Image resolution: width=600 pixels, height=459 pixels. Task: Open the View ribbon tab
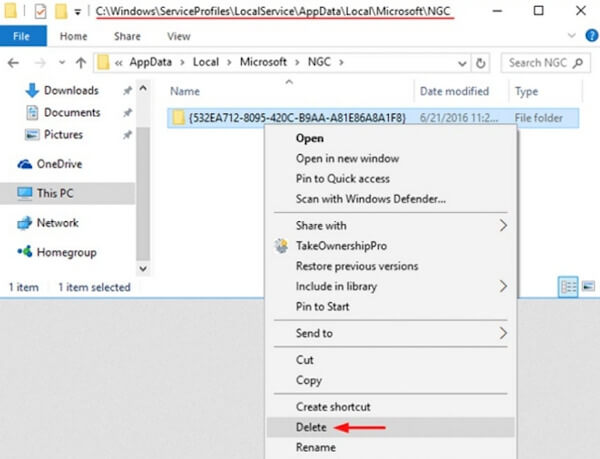coord(179,36)
